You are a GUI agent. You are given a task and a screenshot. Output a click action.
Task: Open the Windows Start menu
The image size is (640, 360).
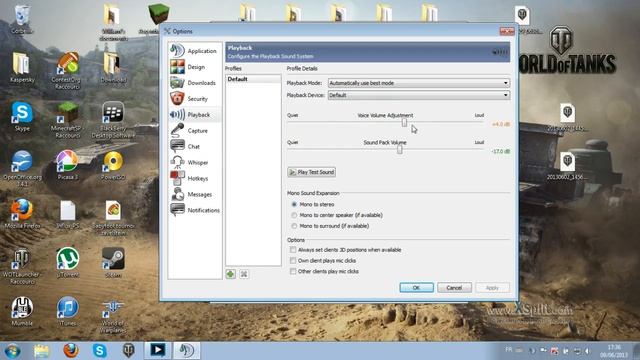coord(12,351)
